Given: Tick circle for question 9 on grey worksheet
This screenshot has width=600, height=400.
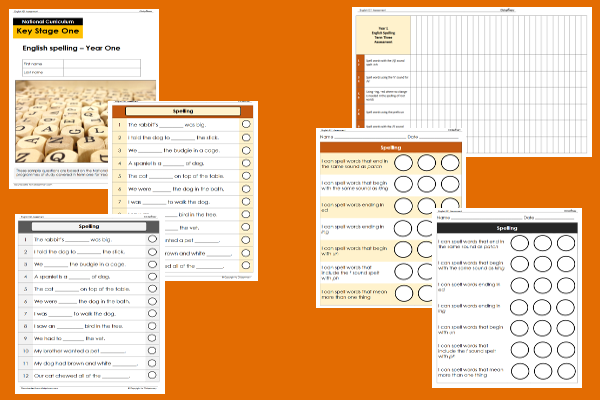Looking at the screenshot, I should [152, 338].
